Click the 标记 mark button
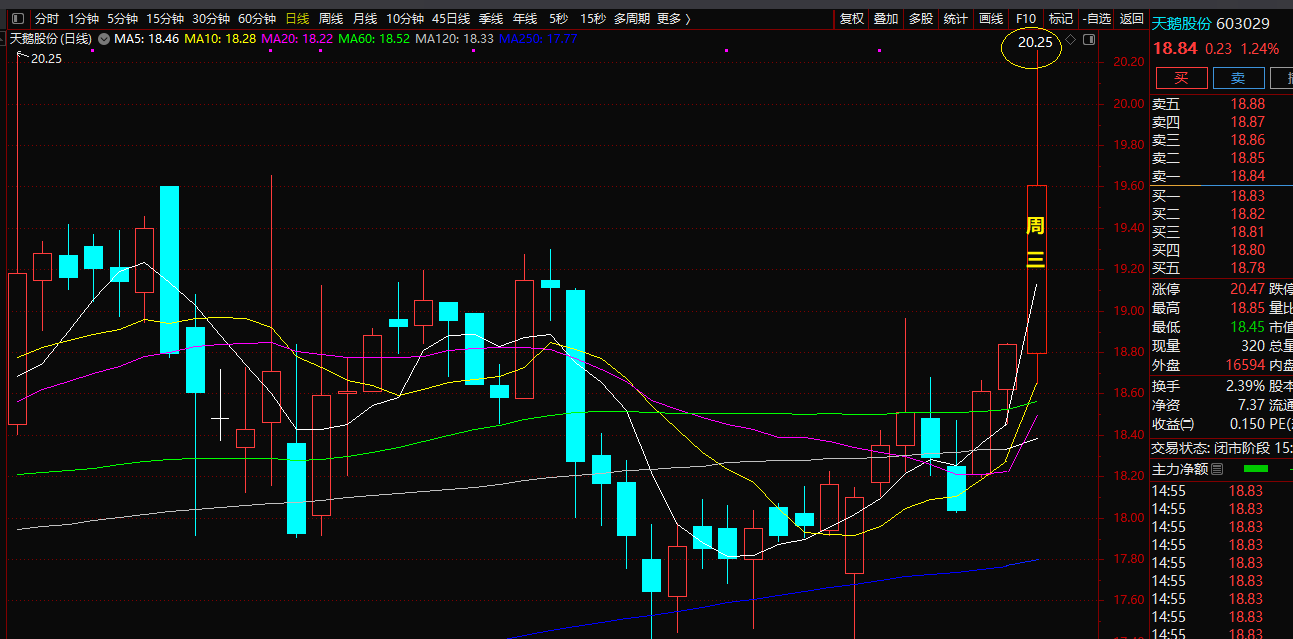The image size is (1293, 639). click(x=1061, y=19)
